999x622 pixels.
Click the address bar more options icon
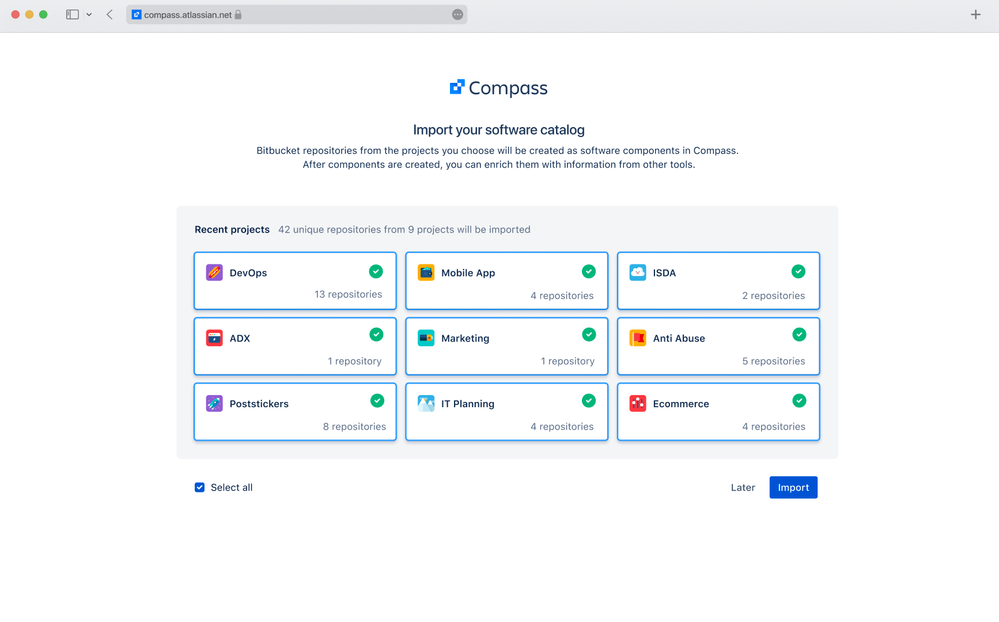click(457, 15)
